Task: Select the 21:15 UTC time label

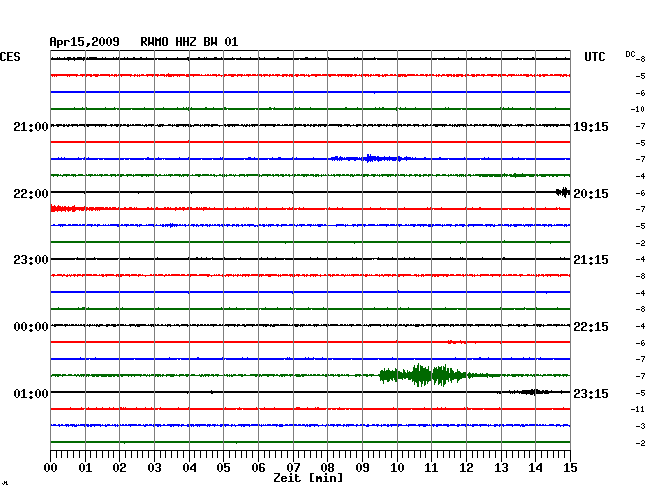Action: (x=591, y=260)
